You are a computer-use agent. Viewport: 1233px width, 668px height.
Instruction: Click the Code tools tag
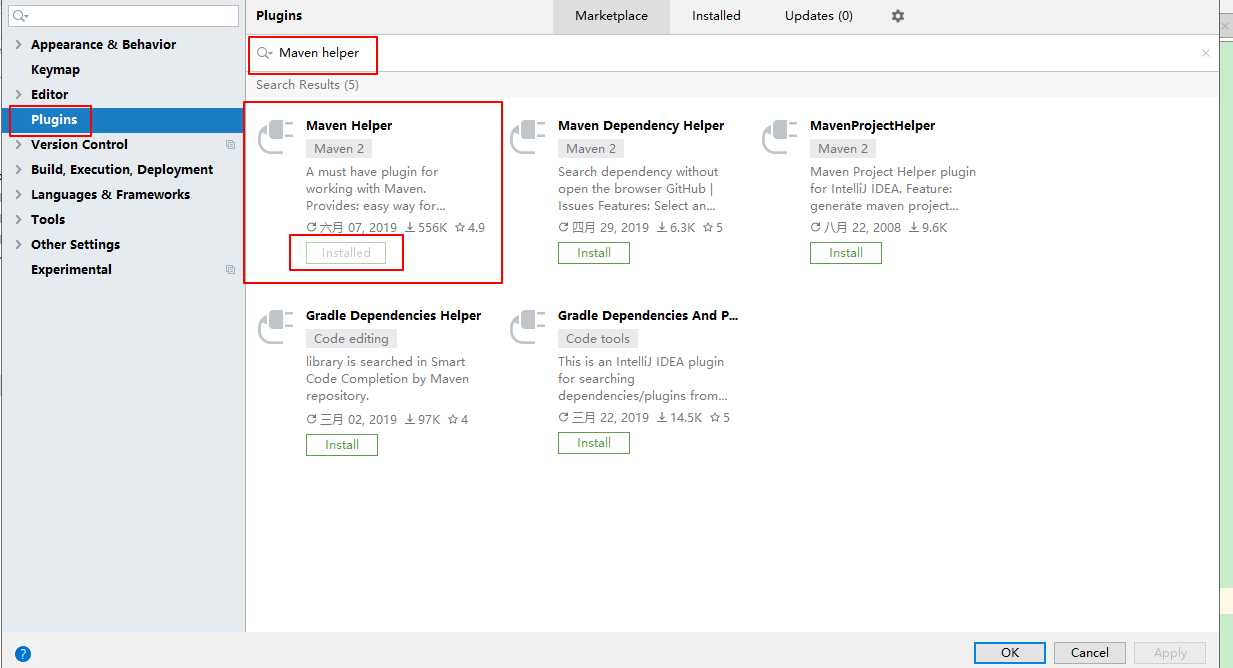coord(598,339)
